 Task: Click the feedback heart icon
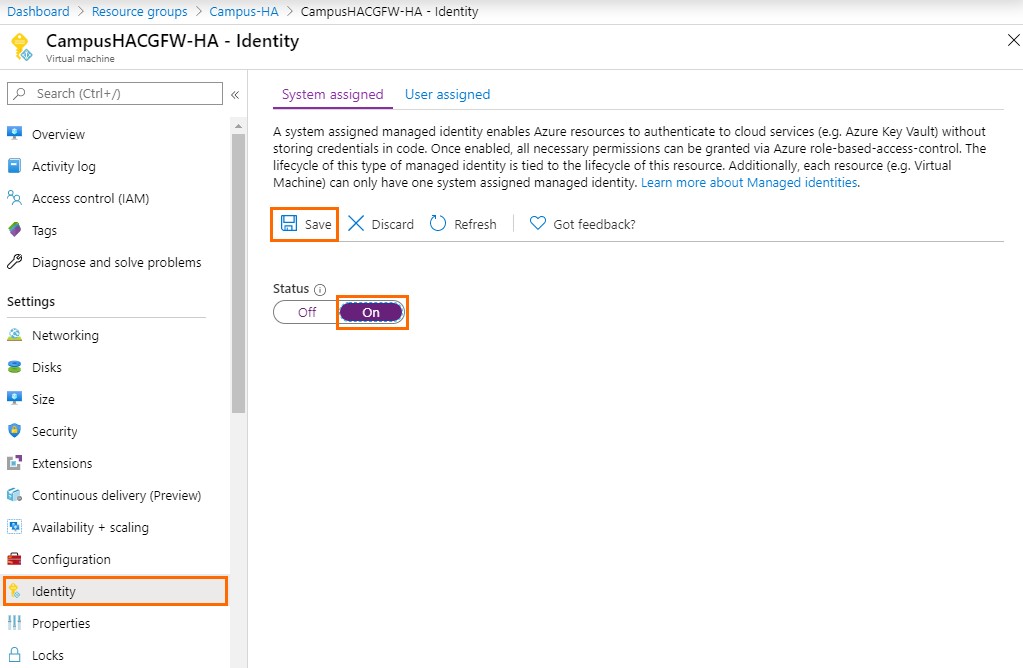tap(538, 223)
